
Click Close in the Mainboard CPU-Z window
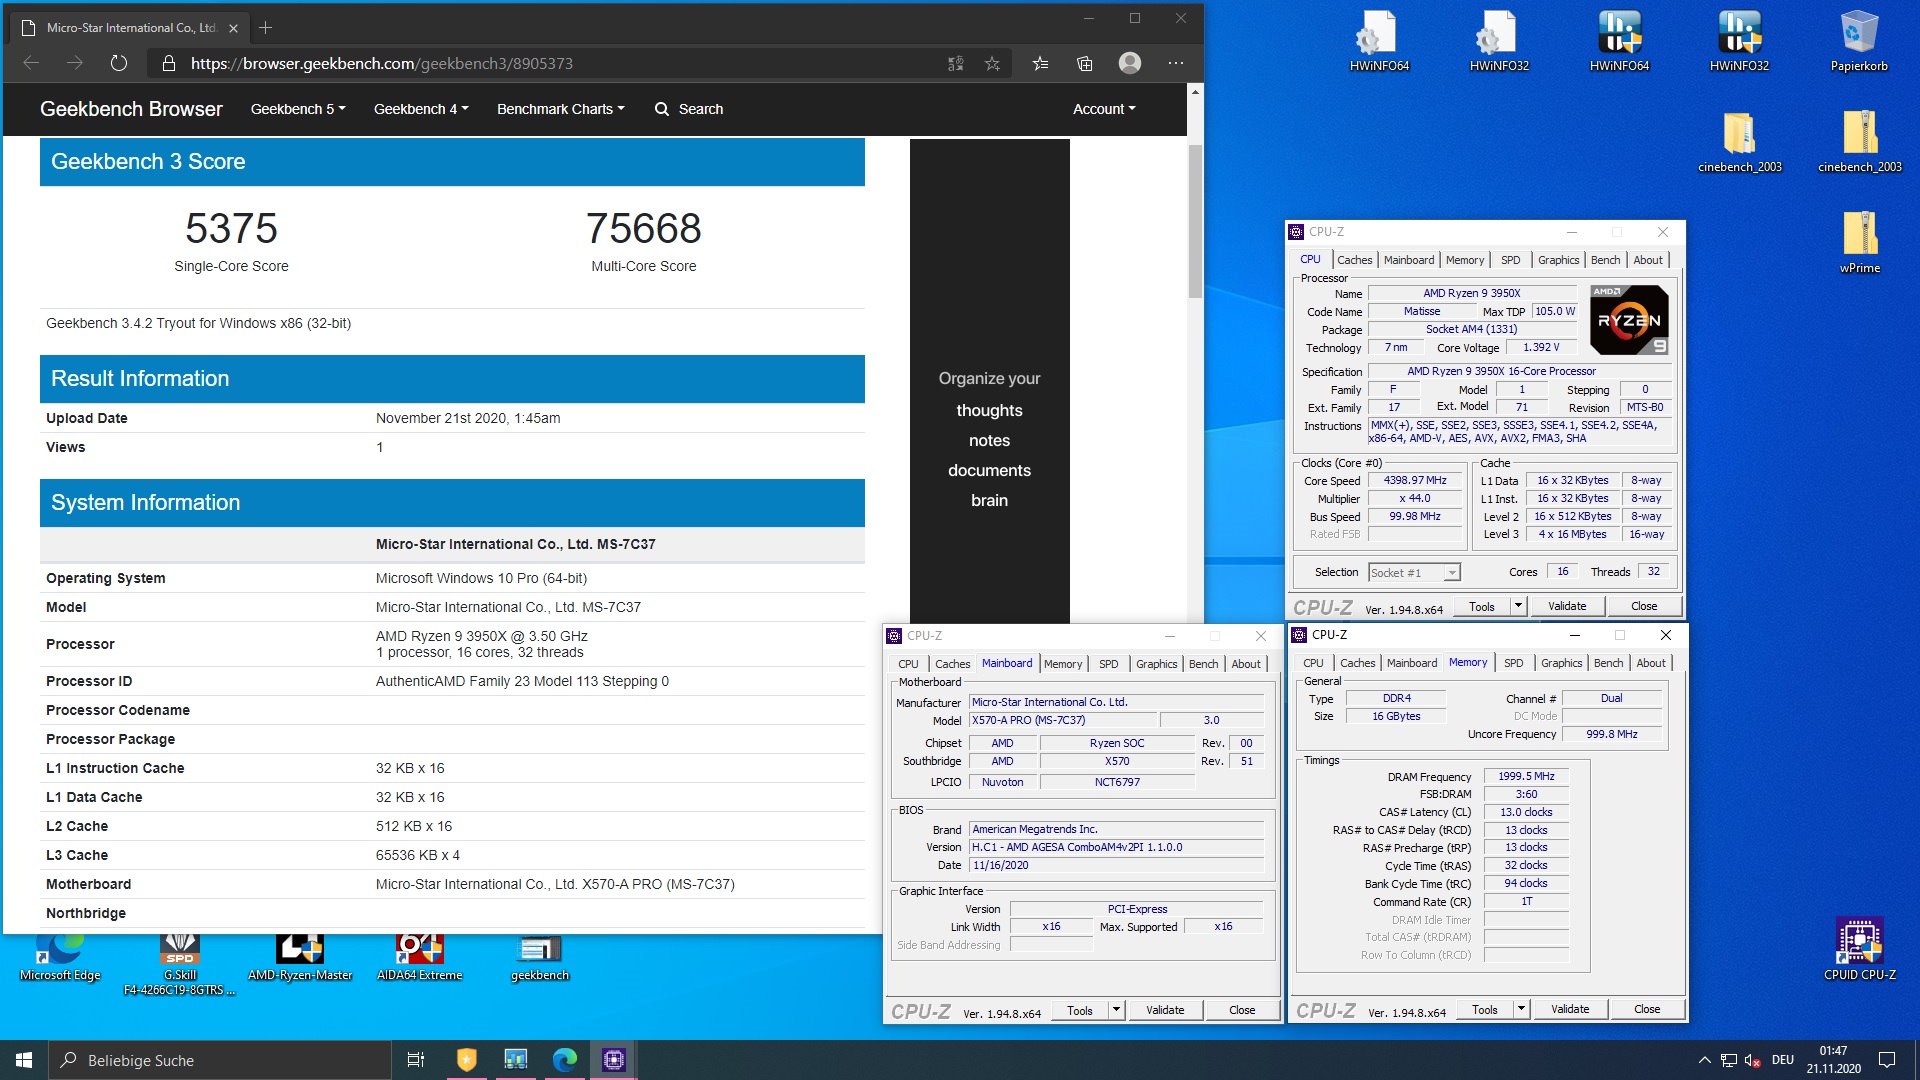point(1242,1010)
